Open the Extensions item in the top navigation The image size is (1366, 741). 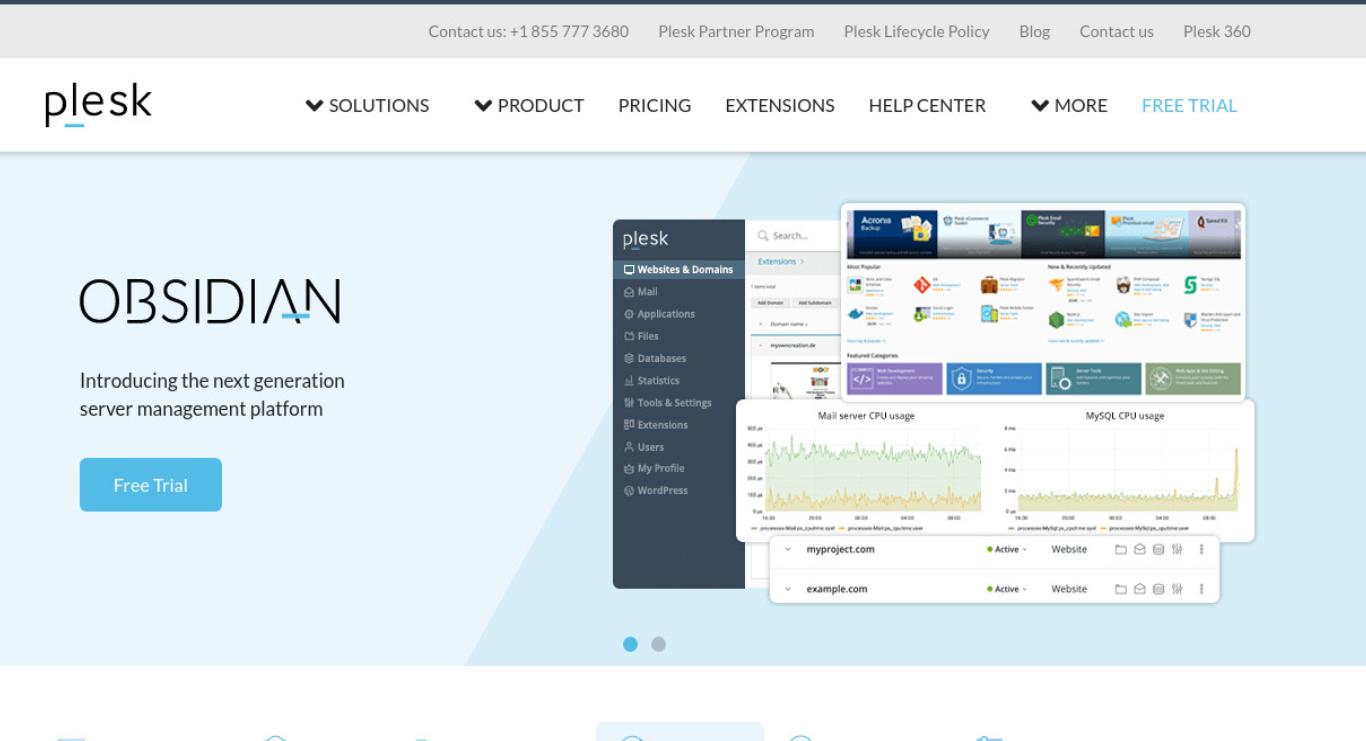coord(780,105)
